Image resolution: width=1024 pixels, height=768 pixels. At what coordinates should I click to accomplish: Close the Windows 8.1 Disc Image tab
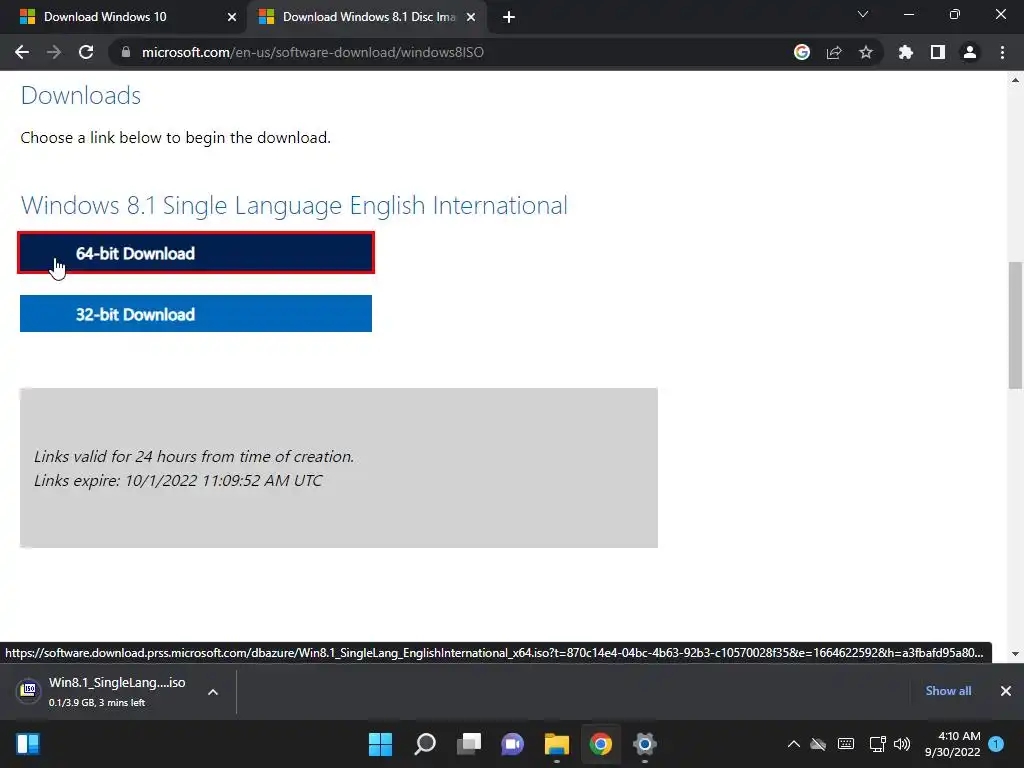471,17
